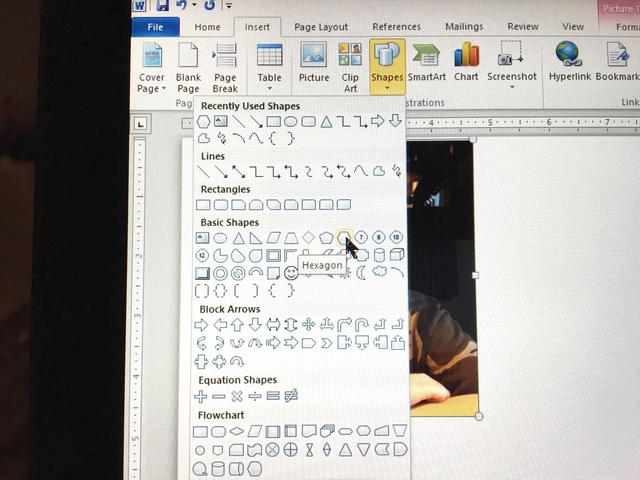Choose the Up Arrow in Block Arrows
Viewport: 640px width, 480px height.
[238, 325]
